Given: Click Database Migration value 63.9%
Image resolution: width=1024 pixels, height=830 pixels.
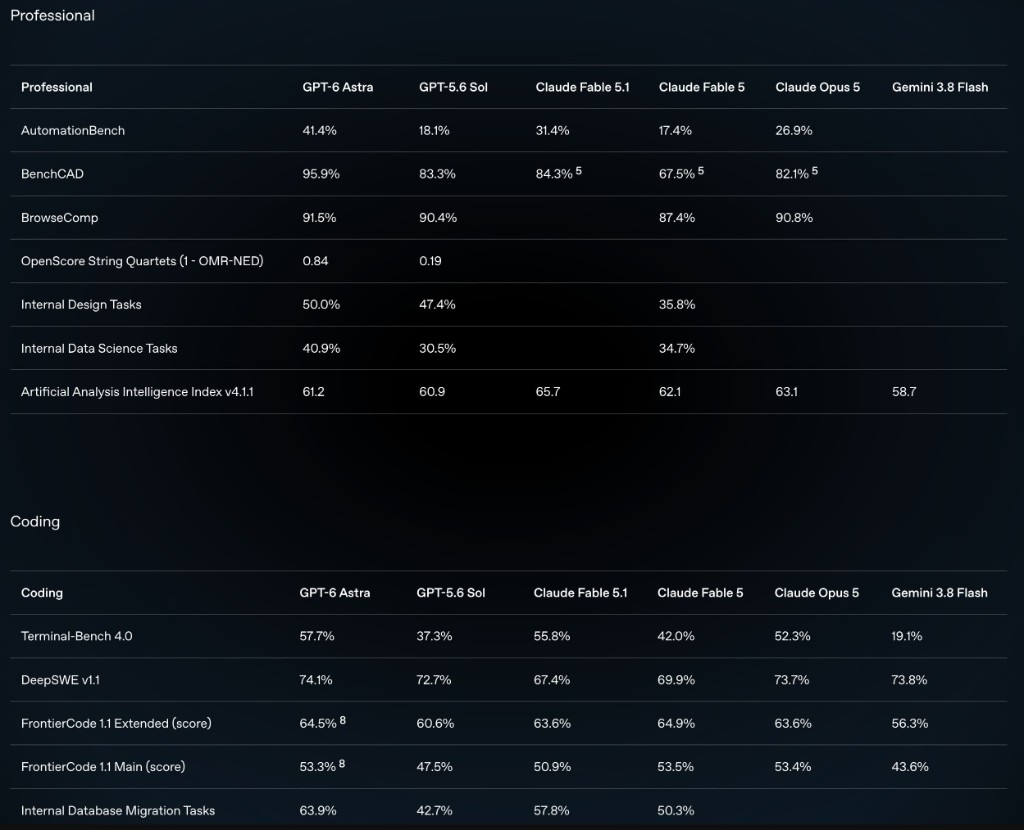Looking at the screenshot, I should 318,810.
